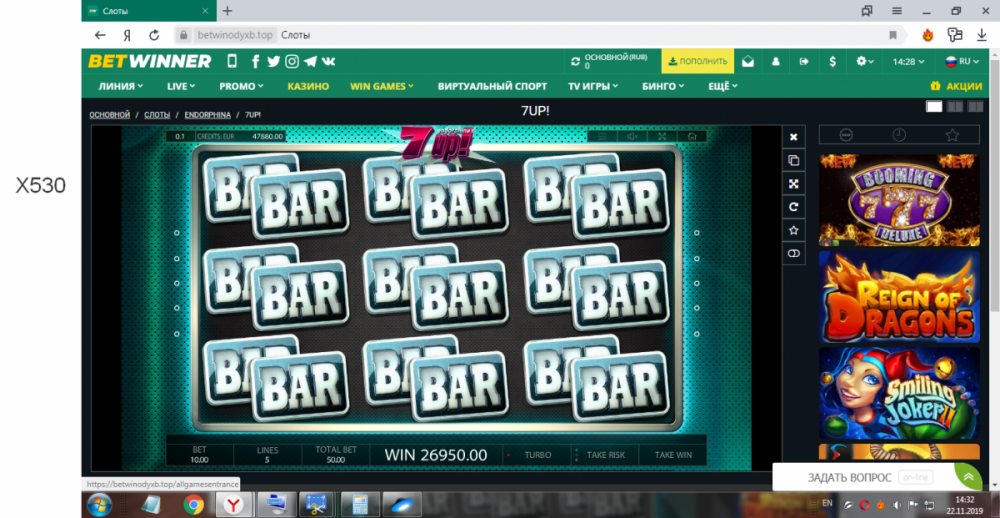The image size is (1000, 518).
Task: Open the Telegram social link
Action: [310, 61]
